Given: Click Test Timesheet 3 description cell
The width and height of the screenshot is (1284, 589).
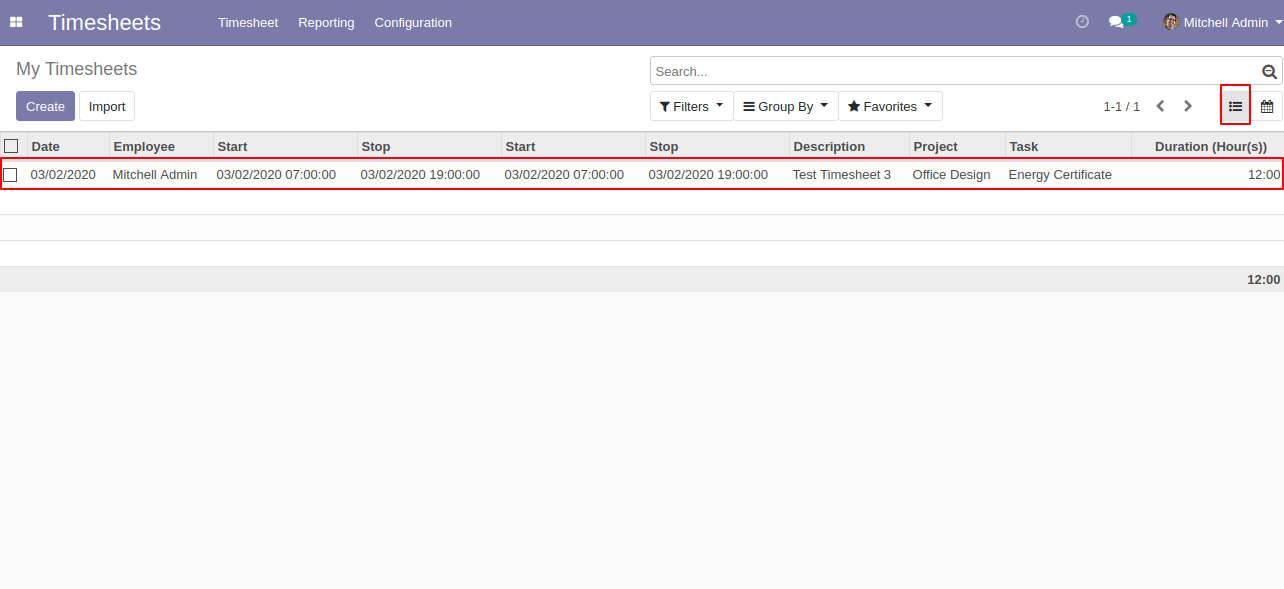Looking at the screenshot, I should pos(842,175).
